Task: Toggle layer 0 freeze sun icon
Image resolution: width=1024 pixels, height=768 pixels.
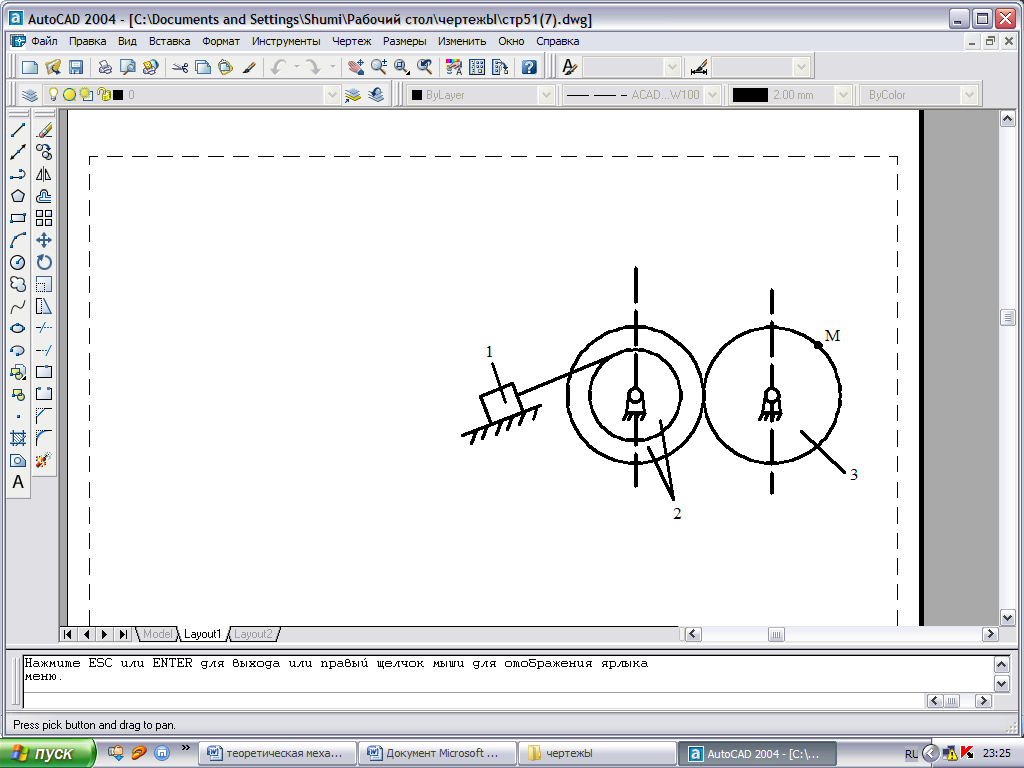Action: click(x=69, y=95)
